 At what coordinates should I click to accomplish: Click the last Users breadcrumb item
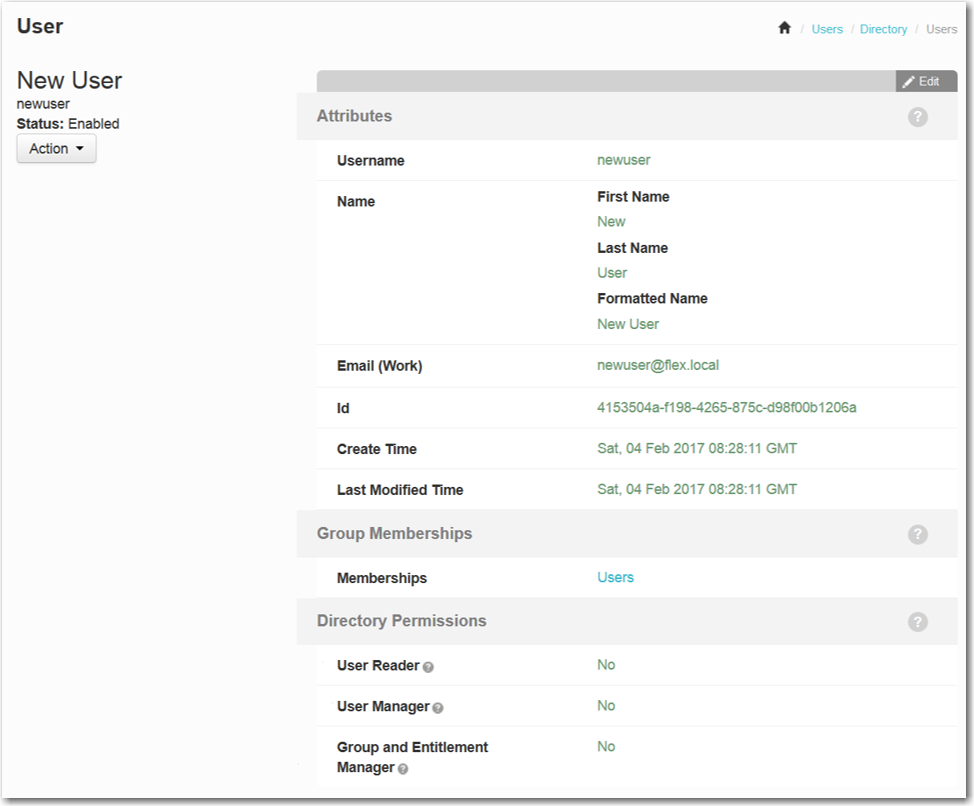pos(941,29)
